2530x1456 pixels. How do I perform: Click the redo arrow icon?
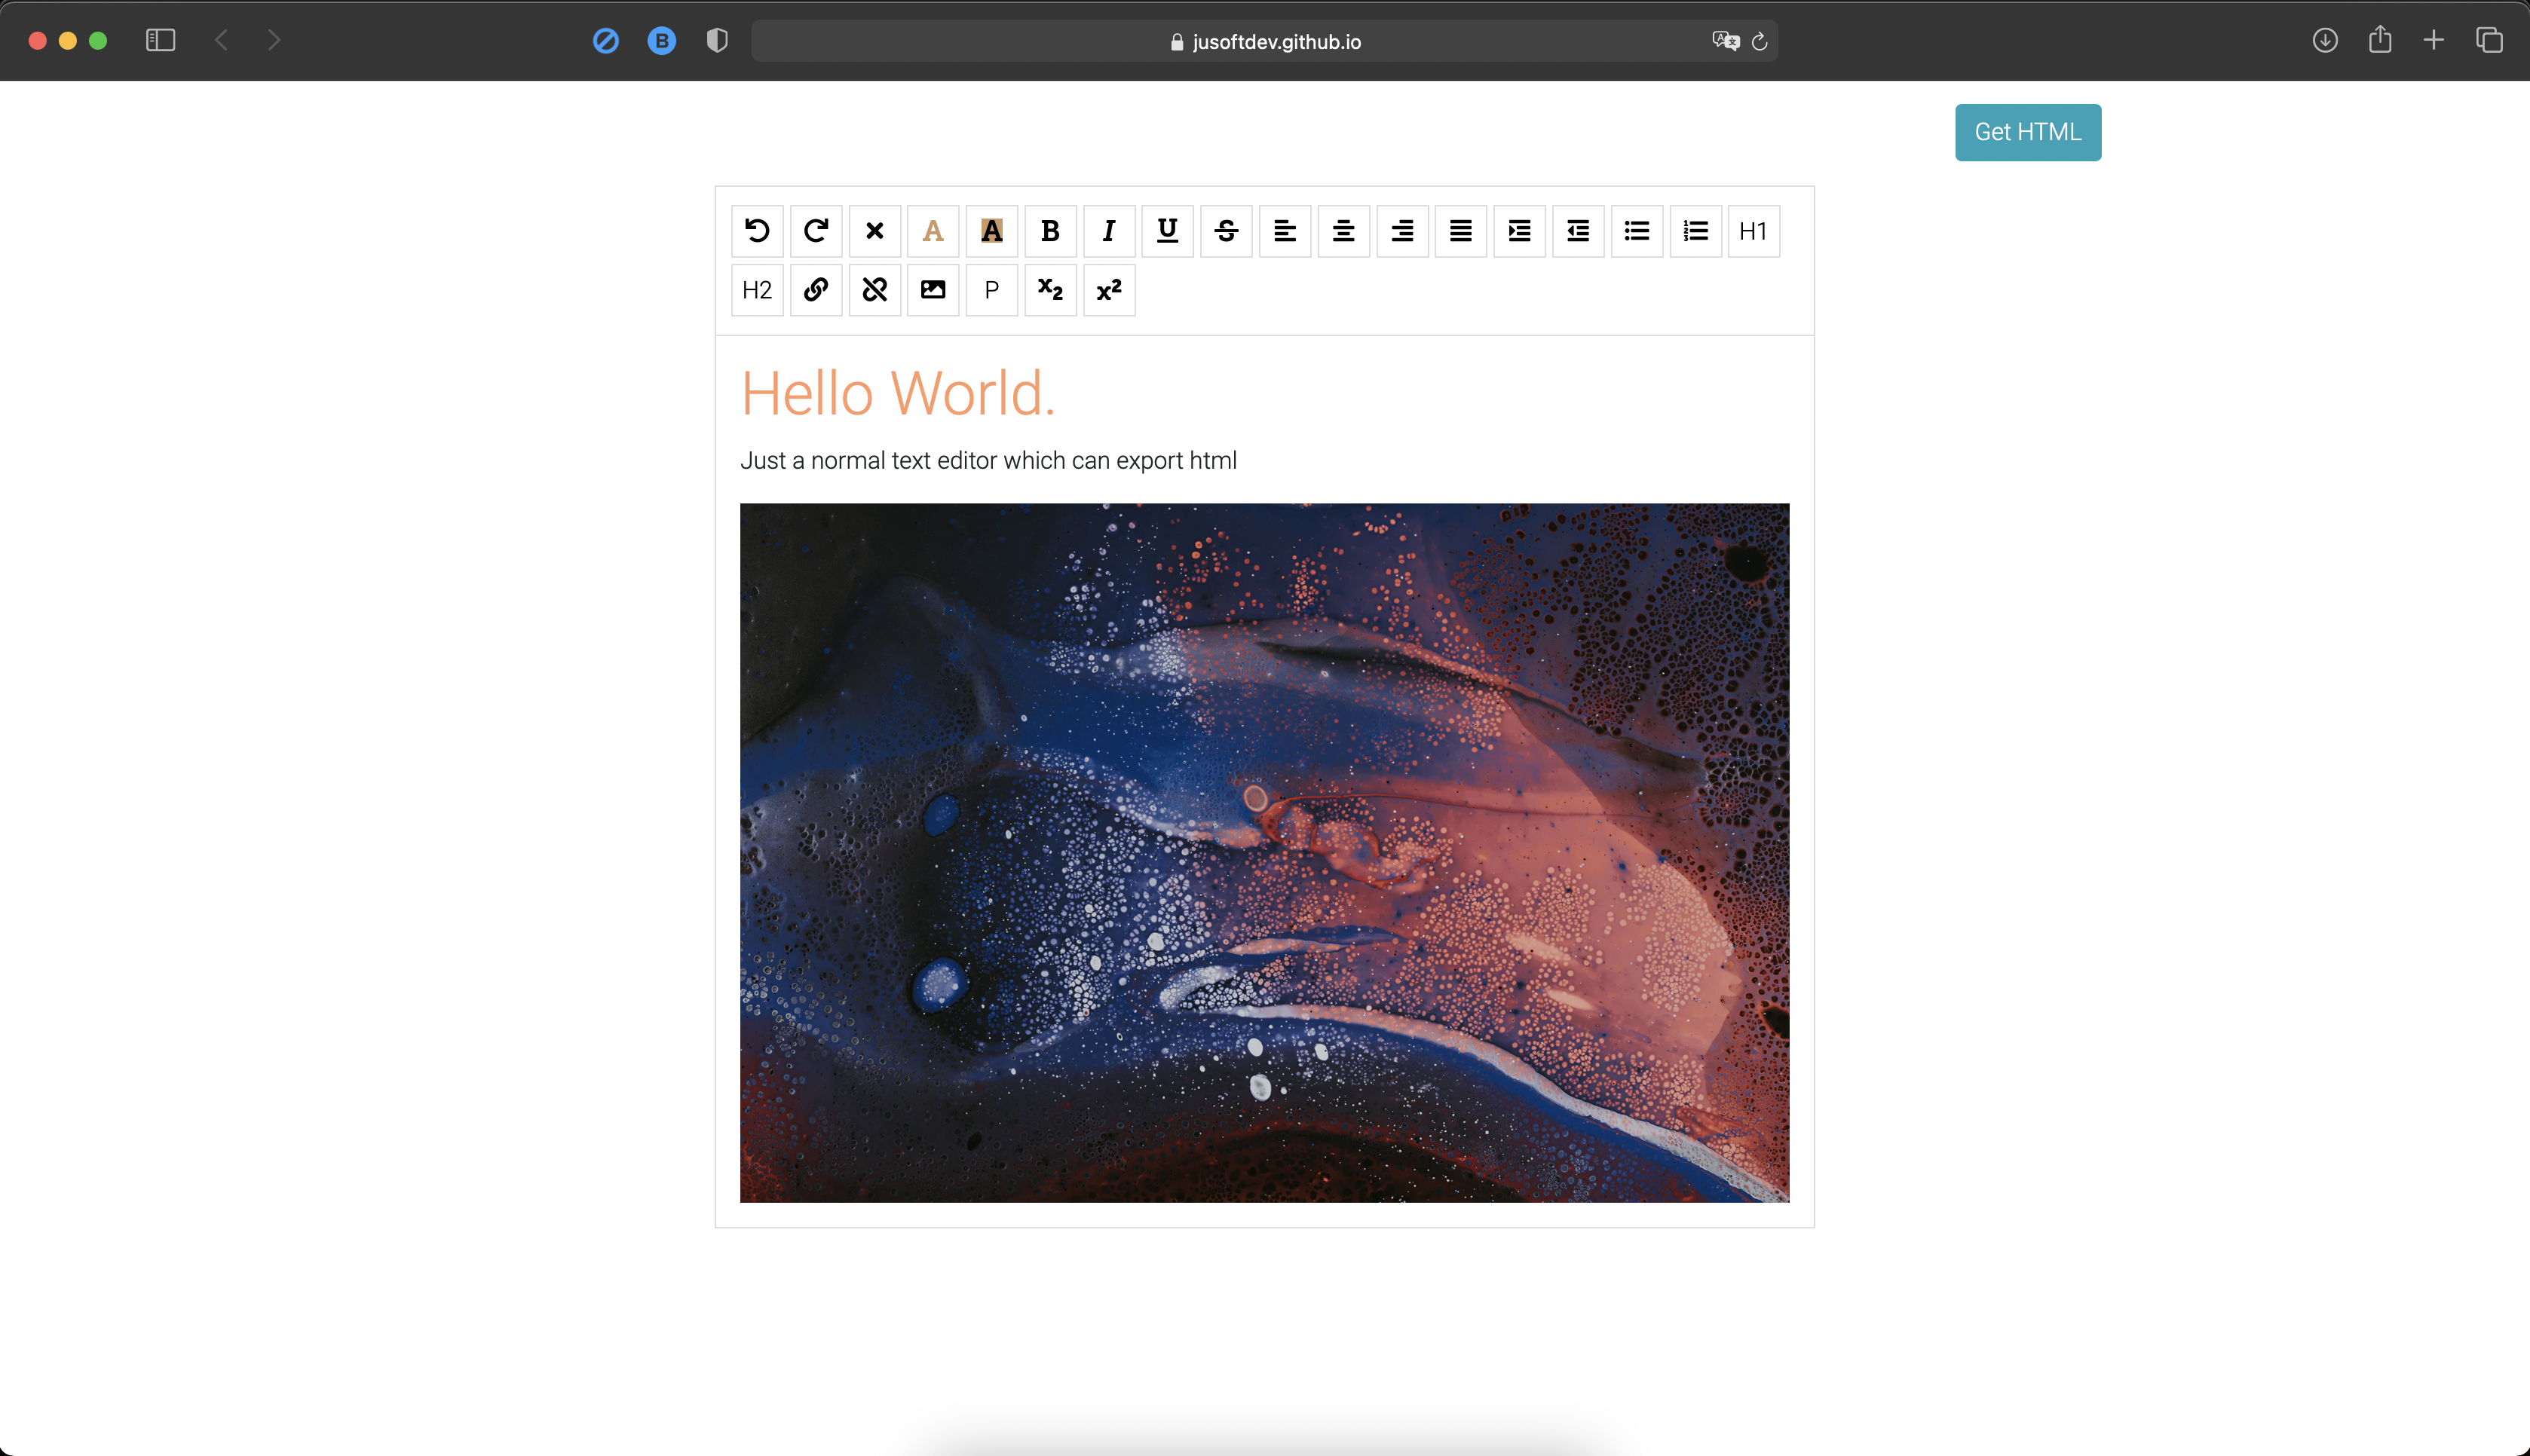[816, 231]
